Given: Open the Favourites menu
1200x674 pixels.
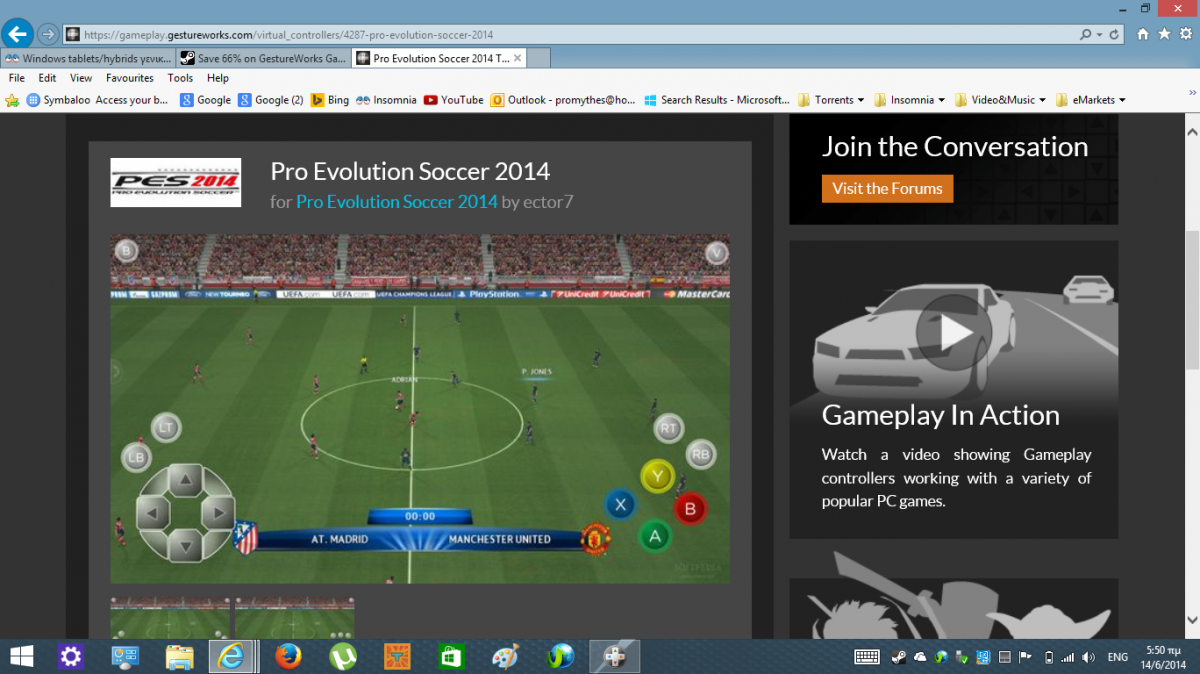Looking at the screenshot, I should click(130, 78).
